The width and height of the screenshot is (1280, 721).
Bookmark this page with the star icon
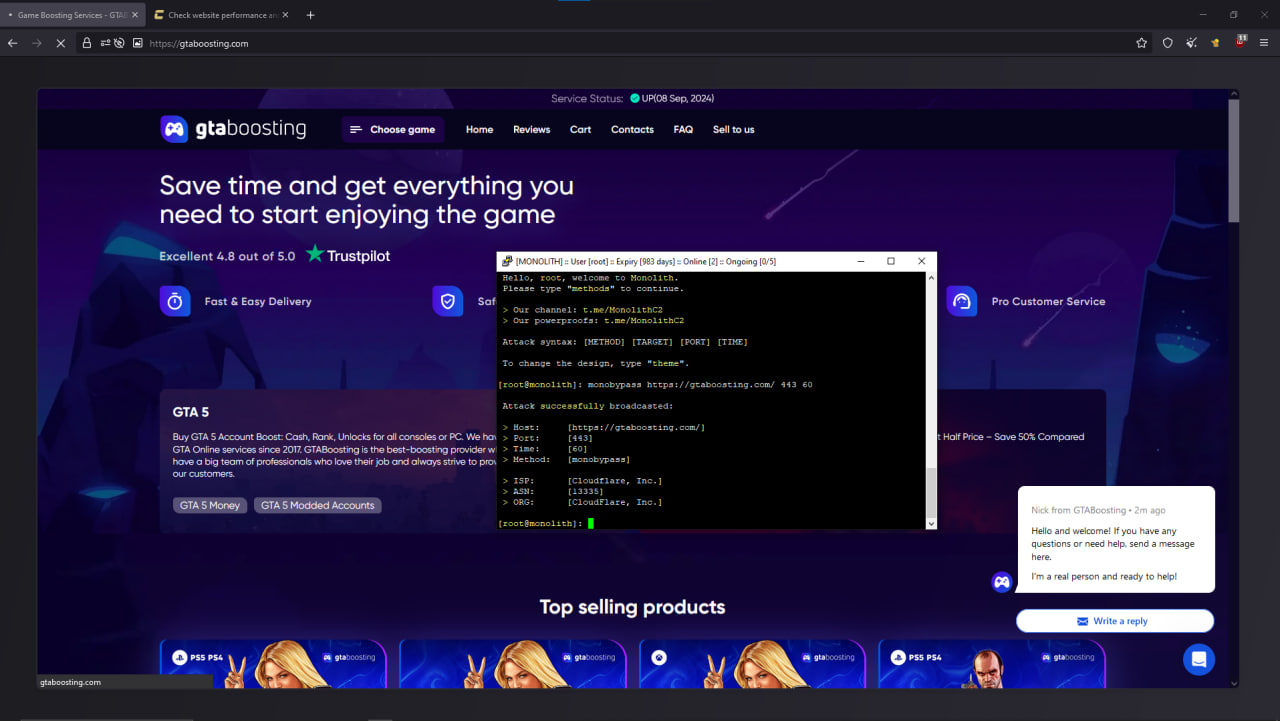point(1141,43)
